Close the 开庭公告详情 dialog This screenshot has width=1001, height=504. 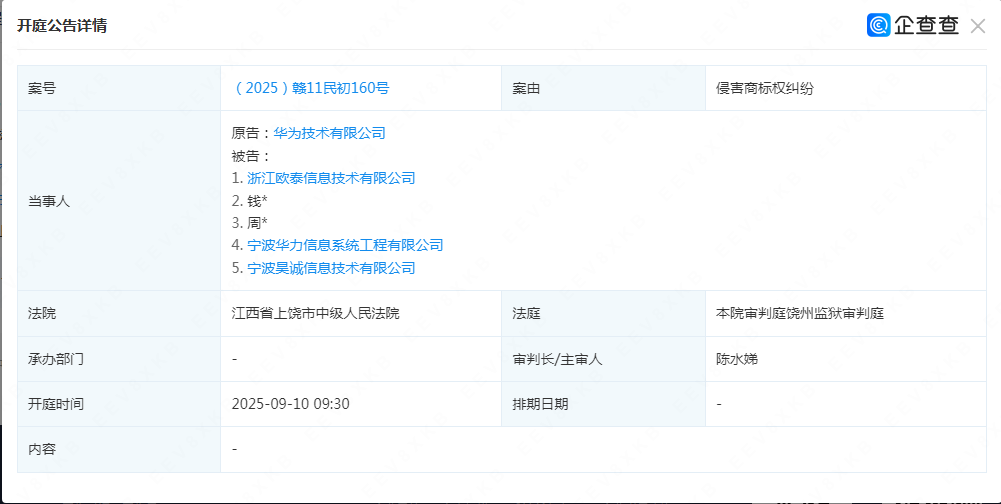977,26
